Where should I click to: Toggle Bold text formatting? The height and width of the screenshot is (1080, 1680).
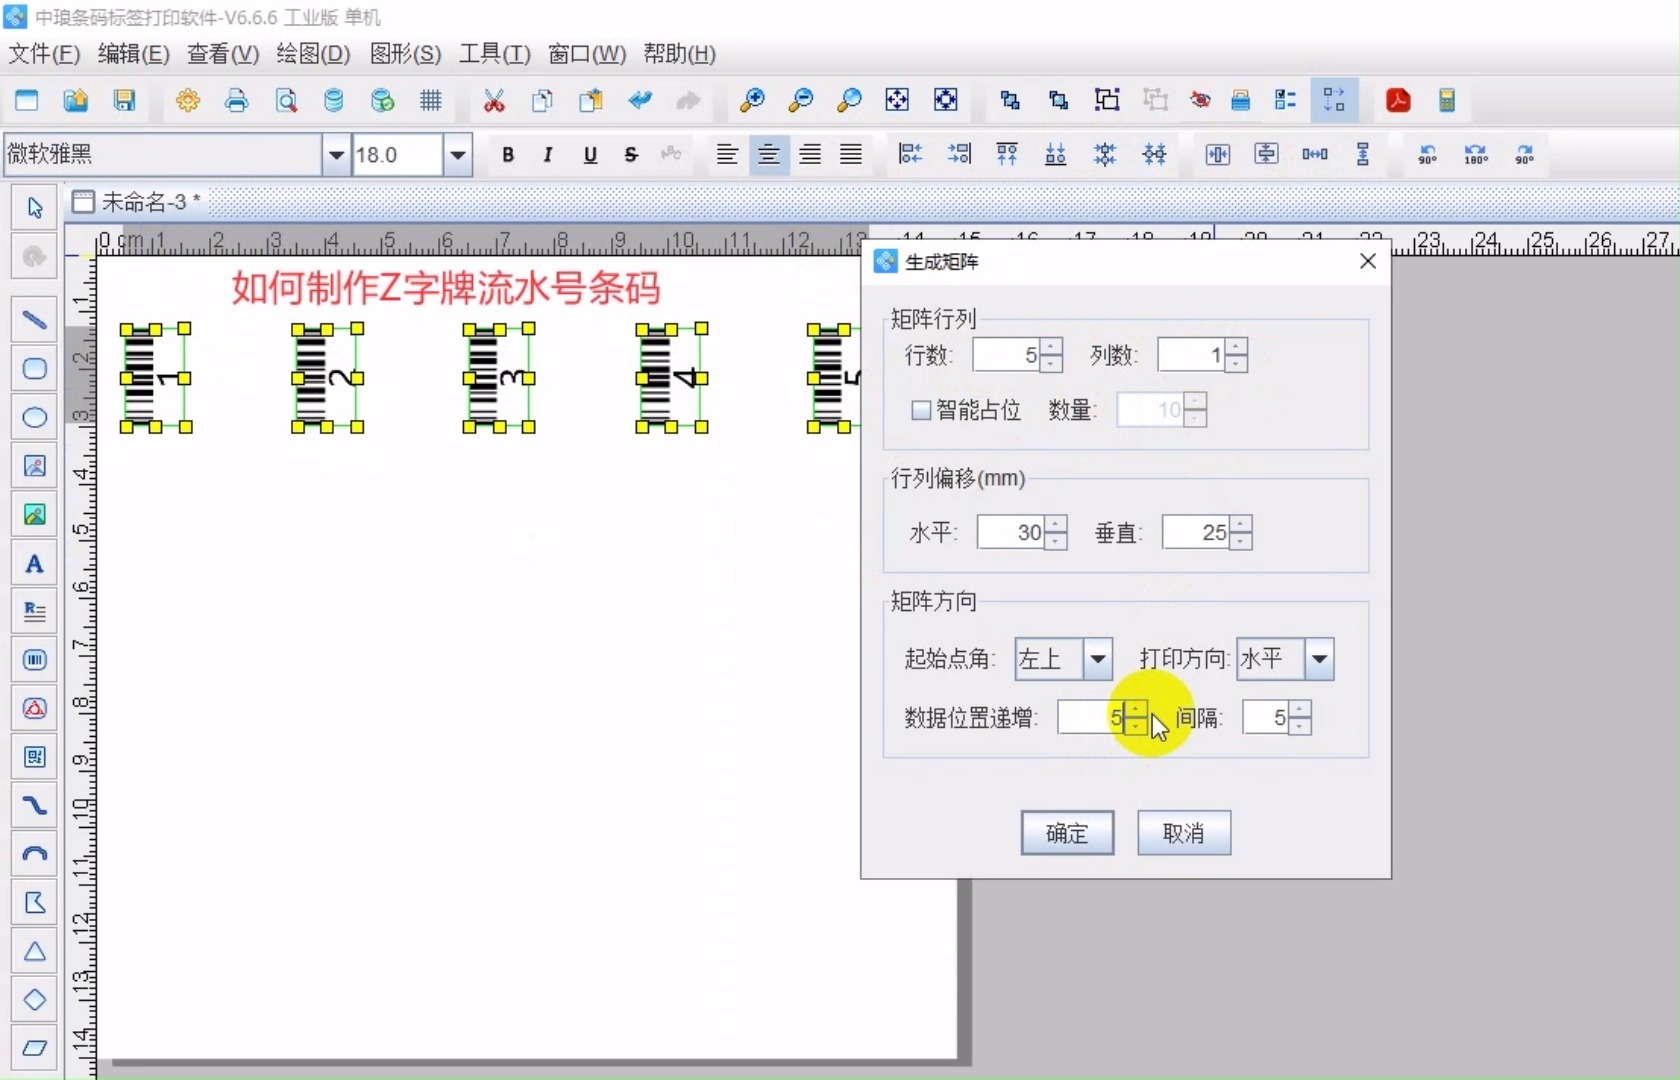pos(508,155)
